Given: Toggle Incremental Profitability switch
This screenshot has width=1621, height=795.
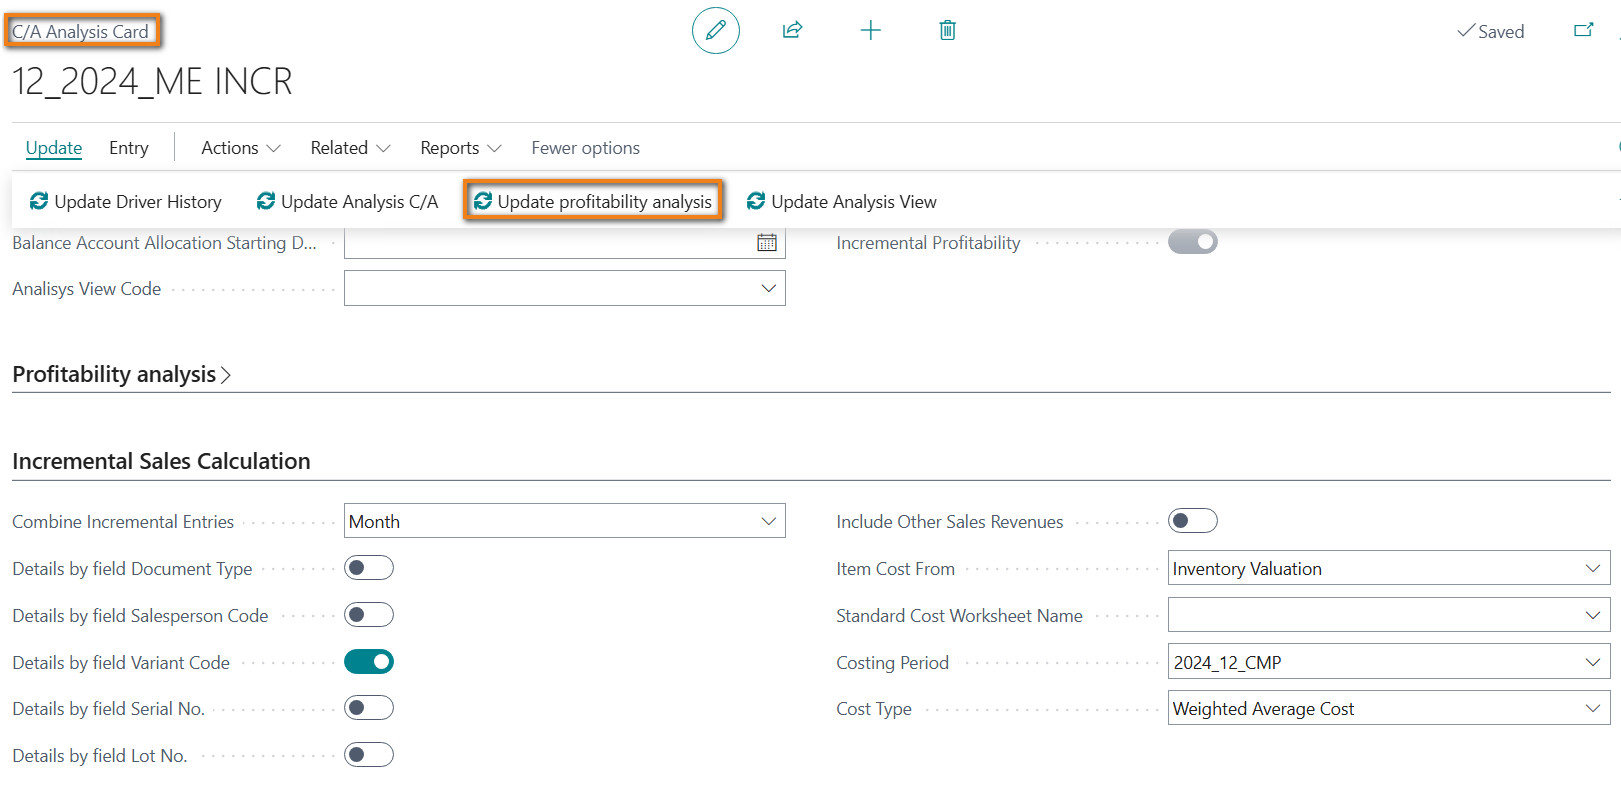Looking at the screenshot, I should tap(1192, 241).
